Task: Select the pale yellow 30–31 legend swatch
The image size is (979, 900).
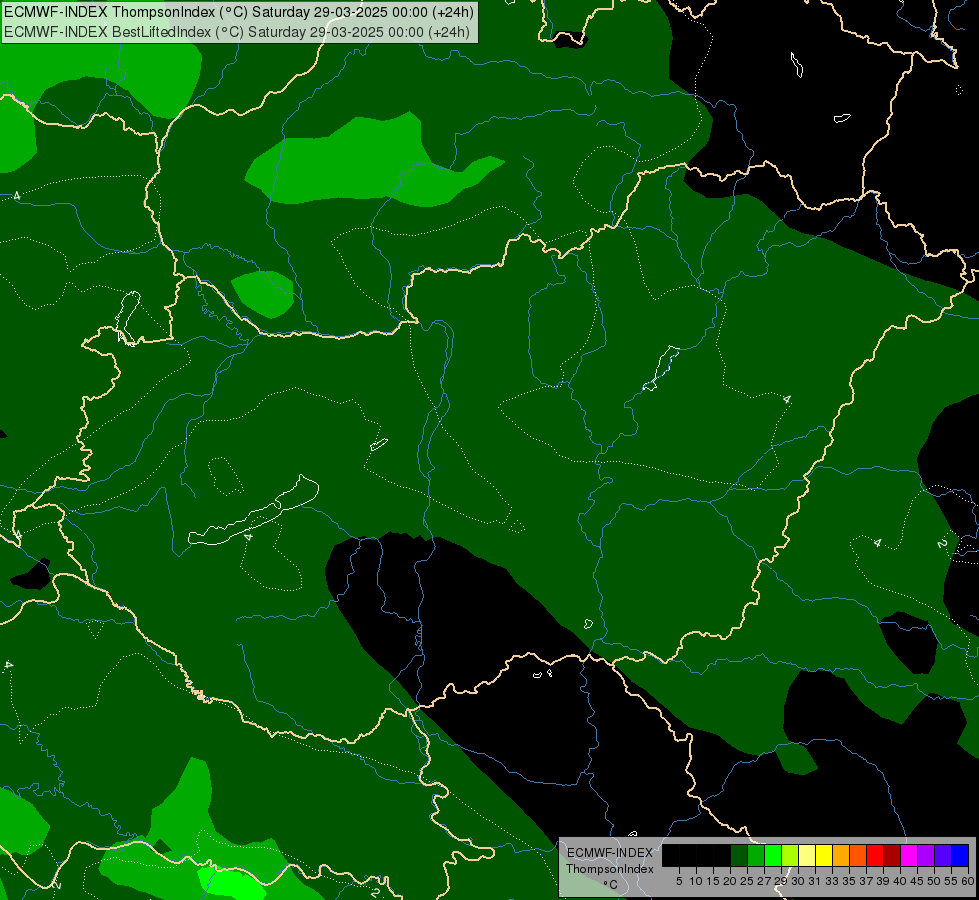Action: [x=807, y=855]
